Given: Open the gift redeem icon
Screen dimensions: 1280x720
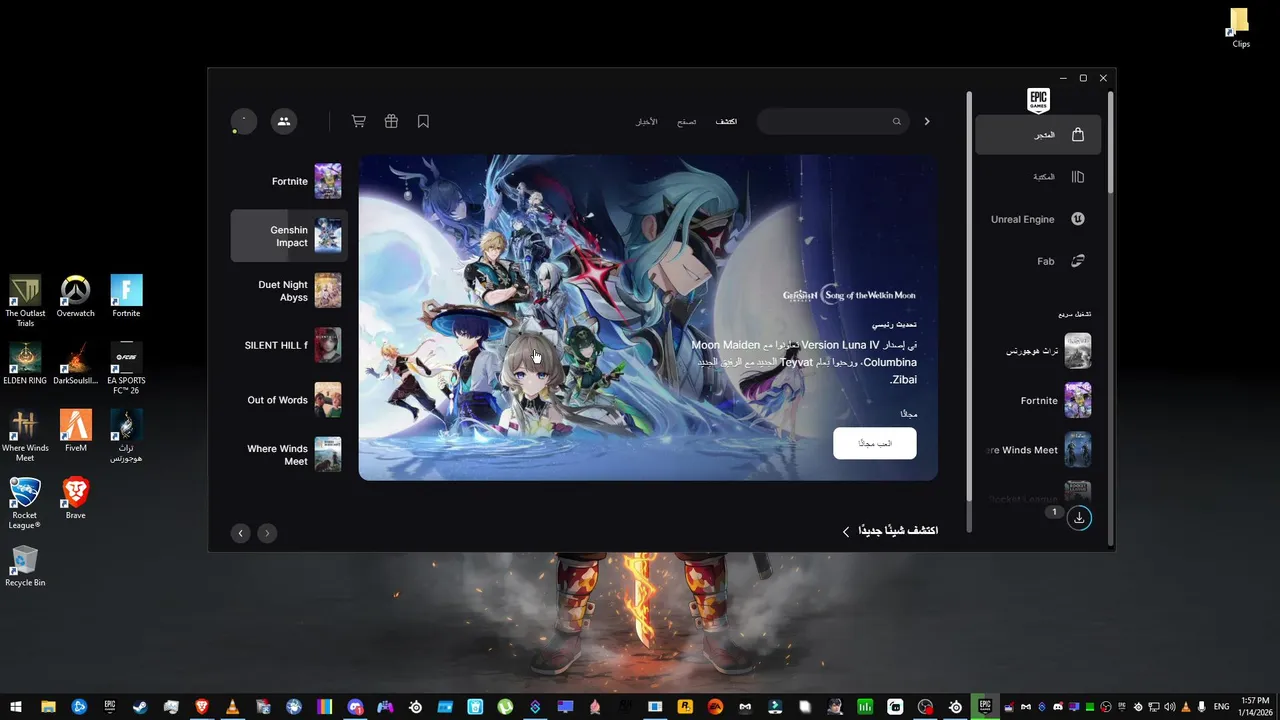Looking at the screenshot, I should [391, 121].
